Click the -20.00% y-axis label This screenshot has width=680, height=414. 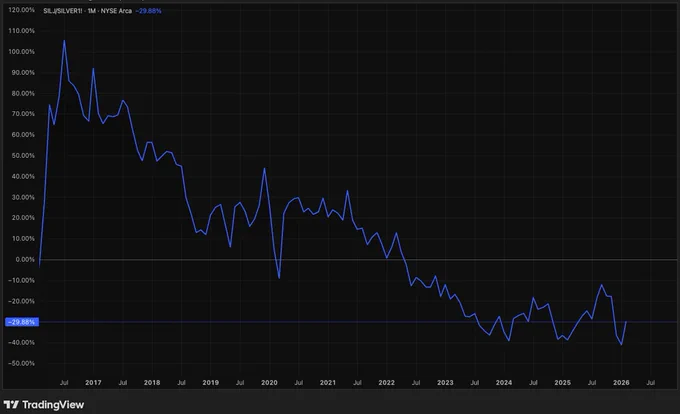tap(21, 301)
